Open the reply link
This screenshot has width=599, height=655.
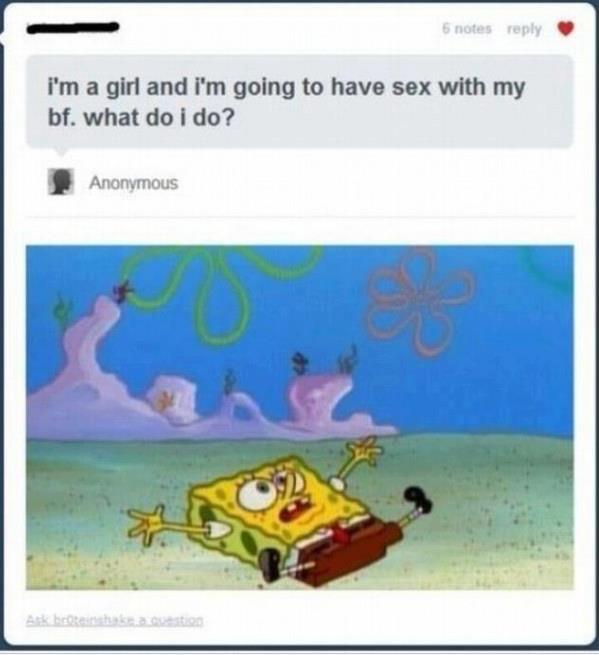coord(524,29)
